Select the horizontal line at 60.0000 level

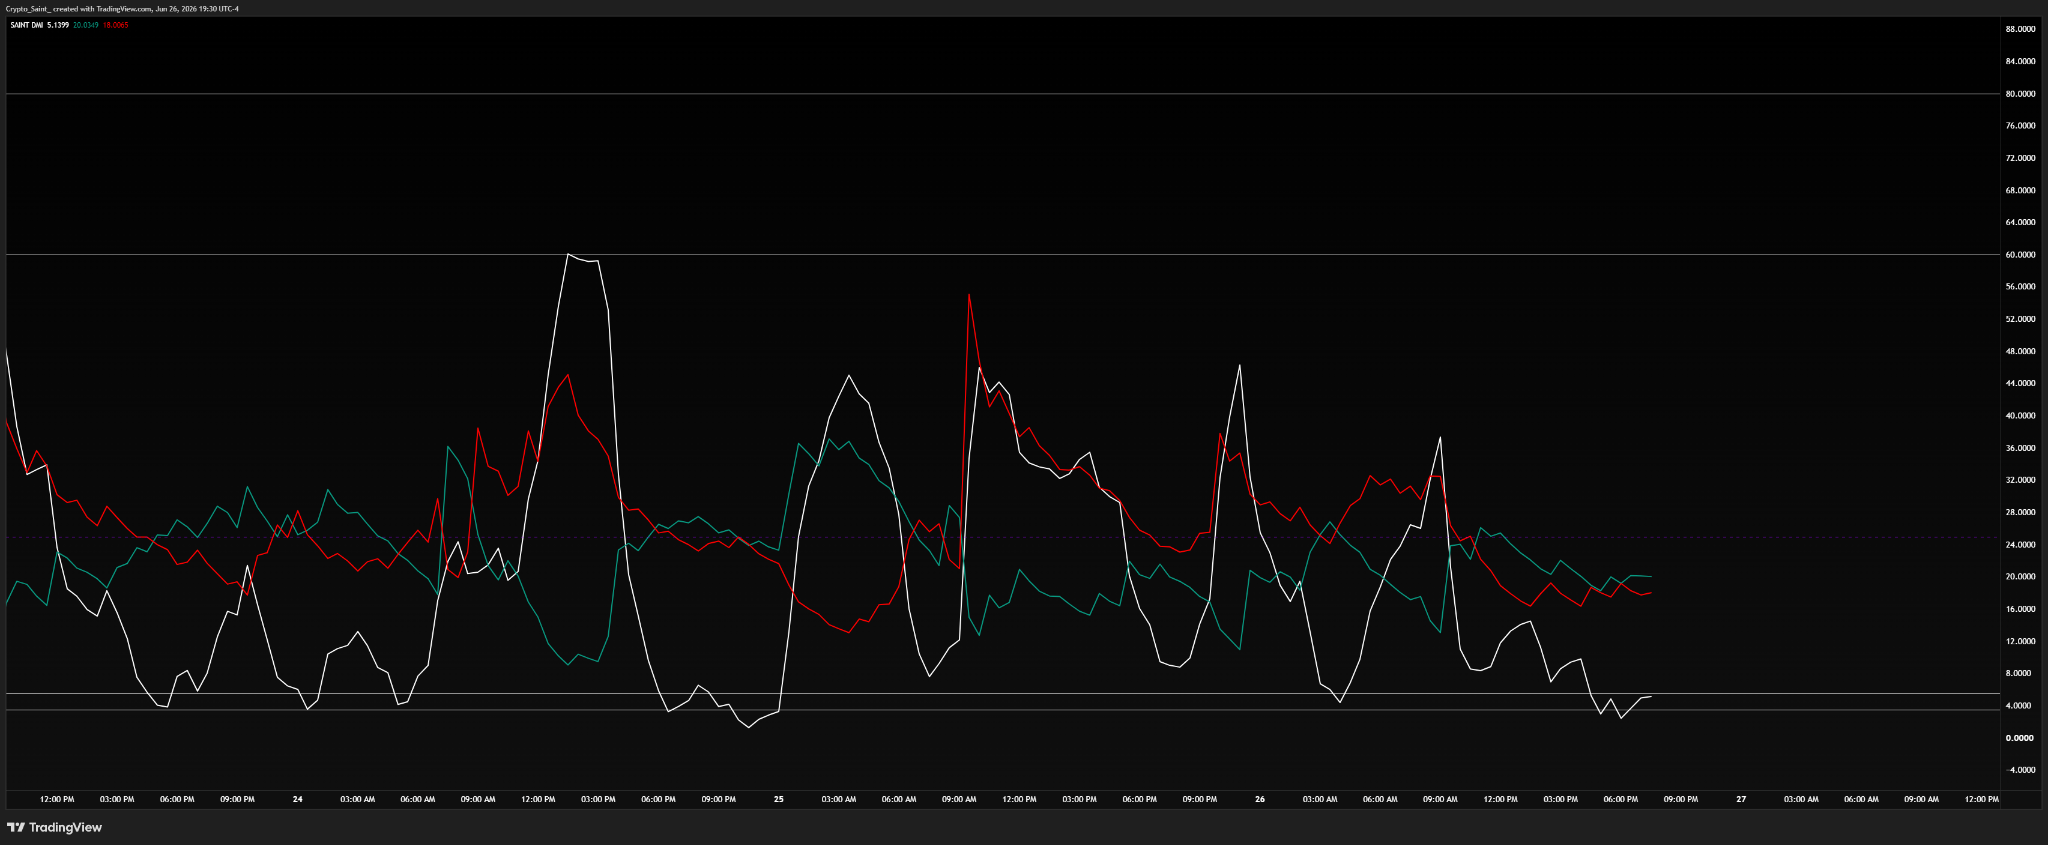click(1000, 254)
